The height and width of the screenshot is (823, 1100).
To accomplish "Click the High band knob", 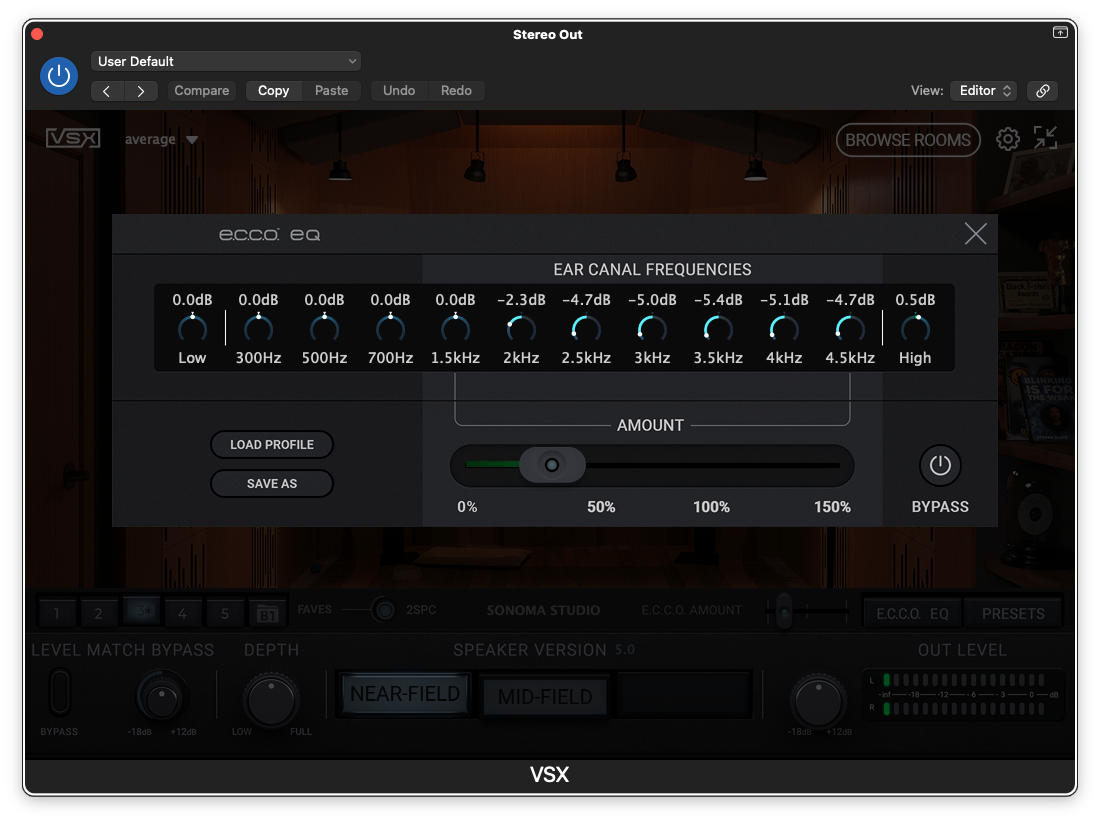I will [x=915, y=328].
